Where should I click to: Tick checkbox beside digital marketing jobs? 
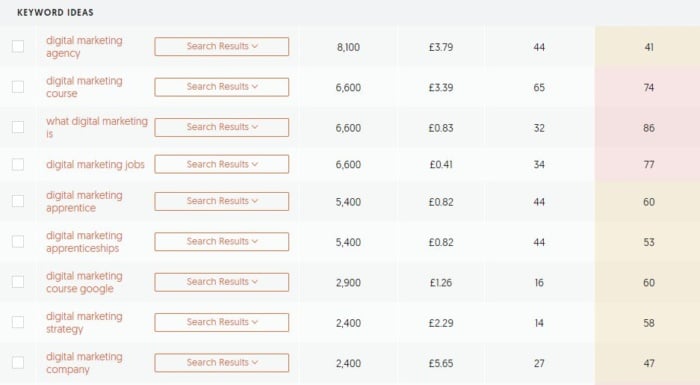[x=18, y=164]
